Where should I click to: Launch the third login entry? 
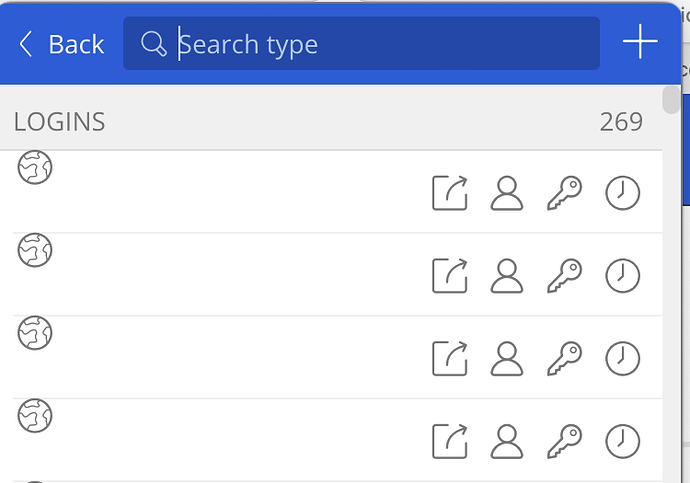tap(450, 358)
